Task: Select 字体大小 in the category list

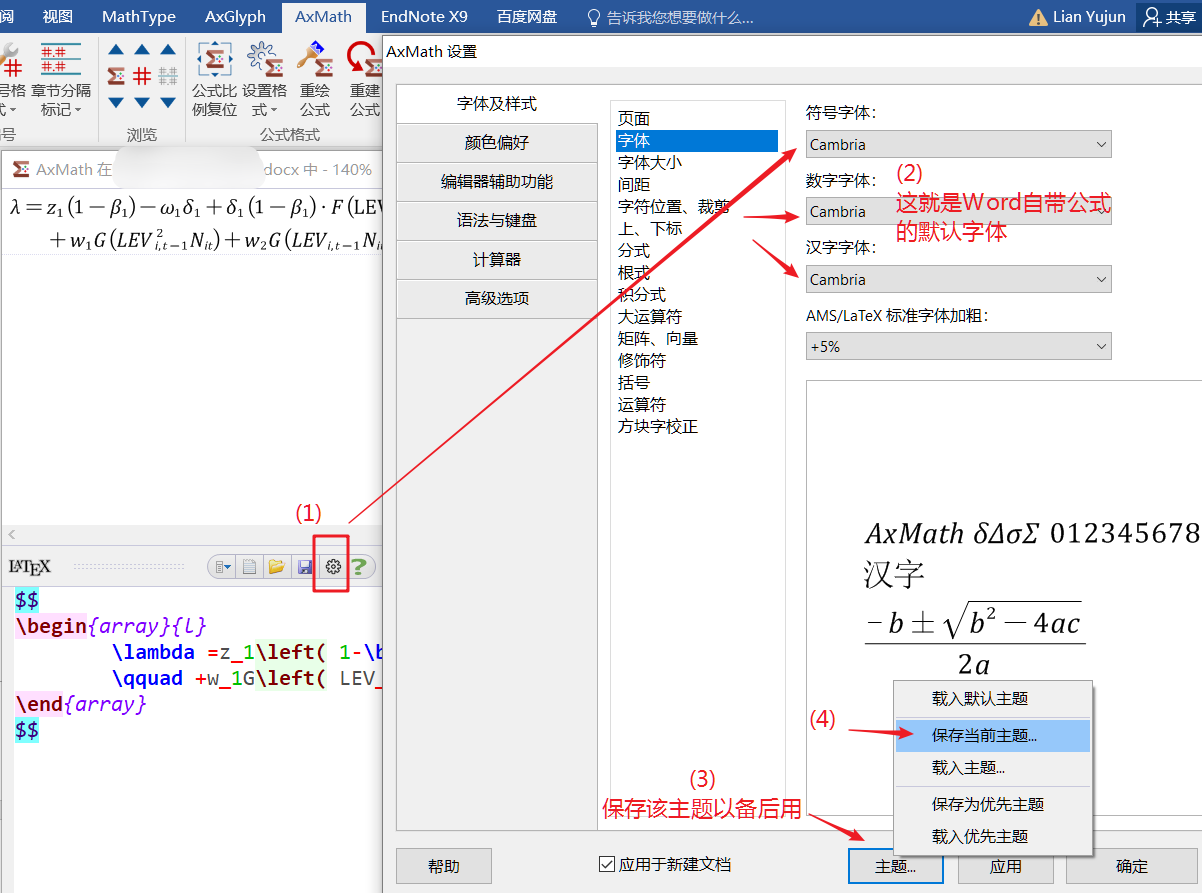Action: 650,162
